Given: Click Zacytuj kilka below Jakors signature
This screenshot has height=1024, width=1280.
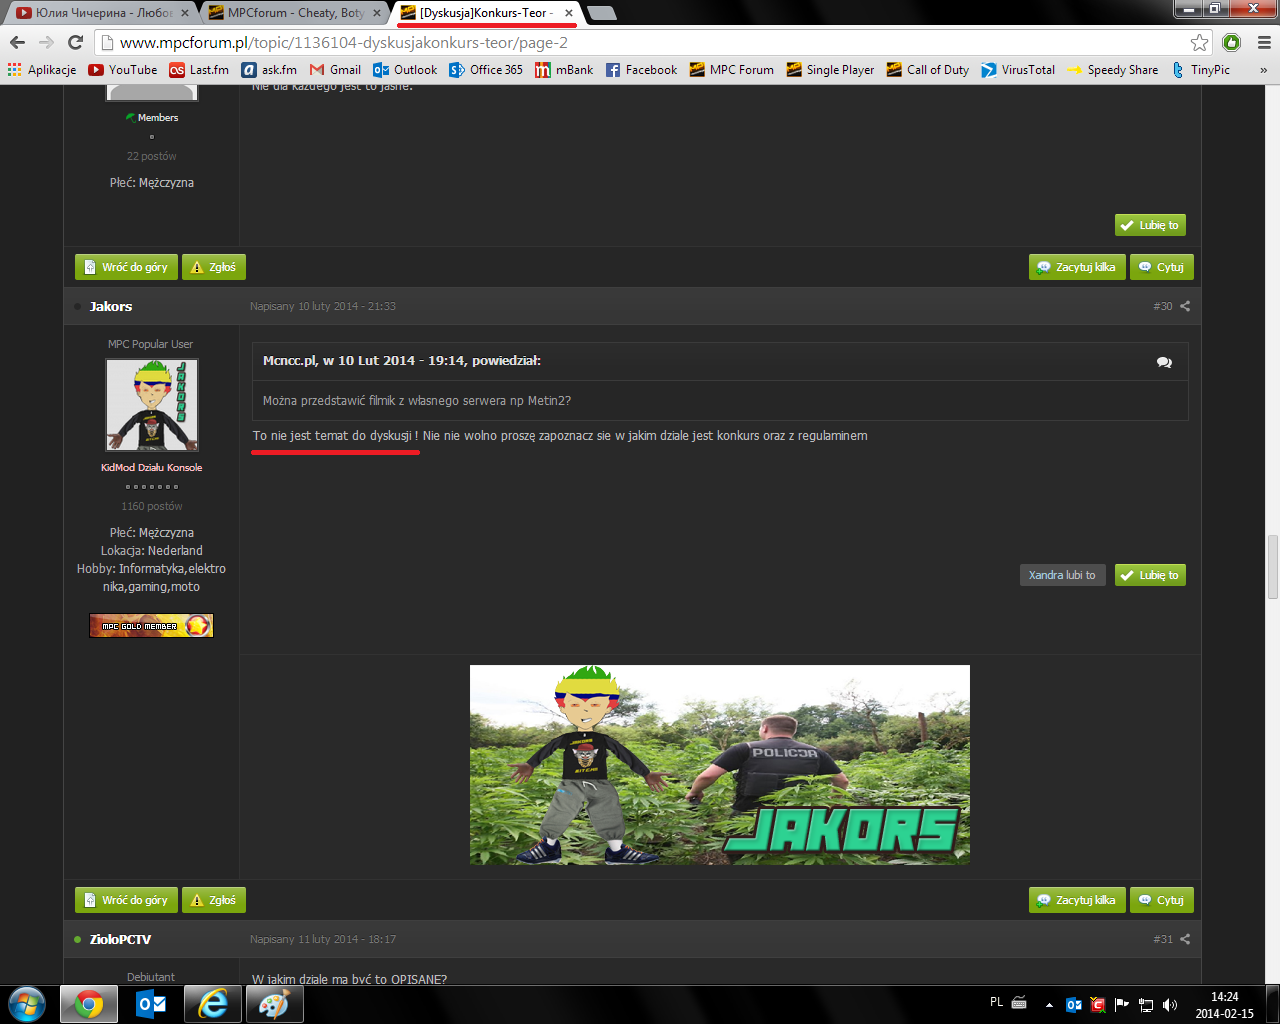Looking at the screenshot, I should (x=1077, y=900).
